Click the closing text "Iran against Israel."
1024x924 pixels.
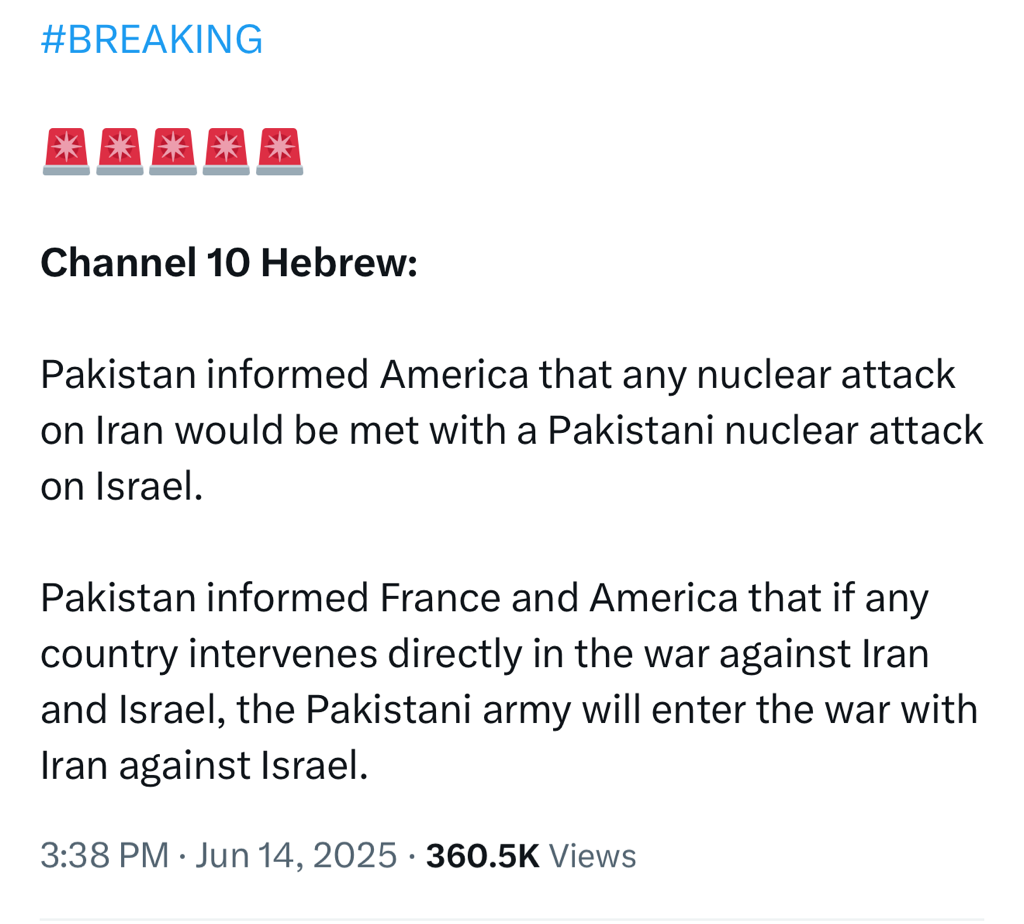click(204, 765)
